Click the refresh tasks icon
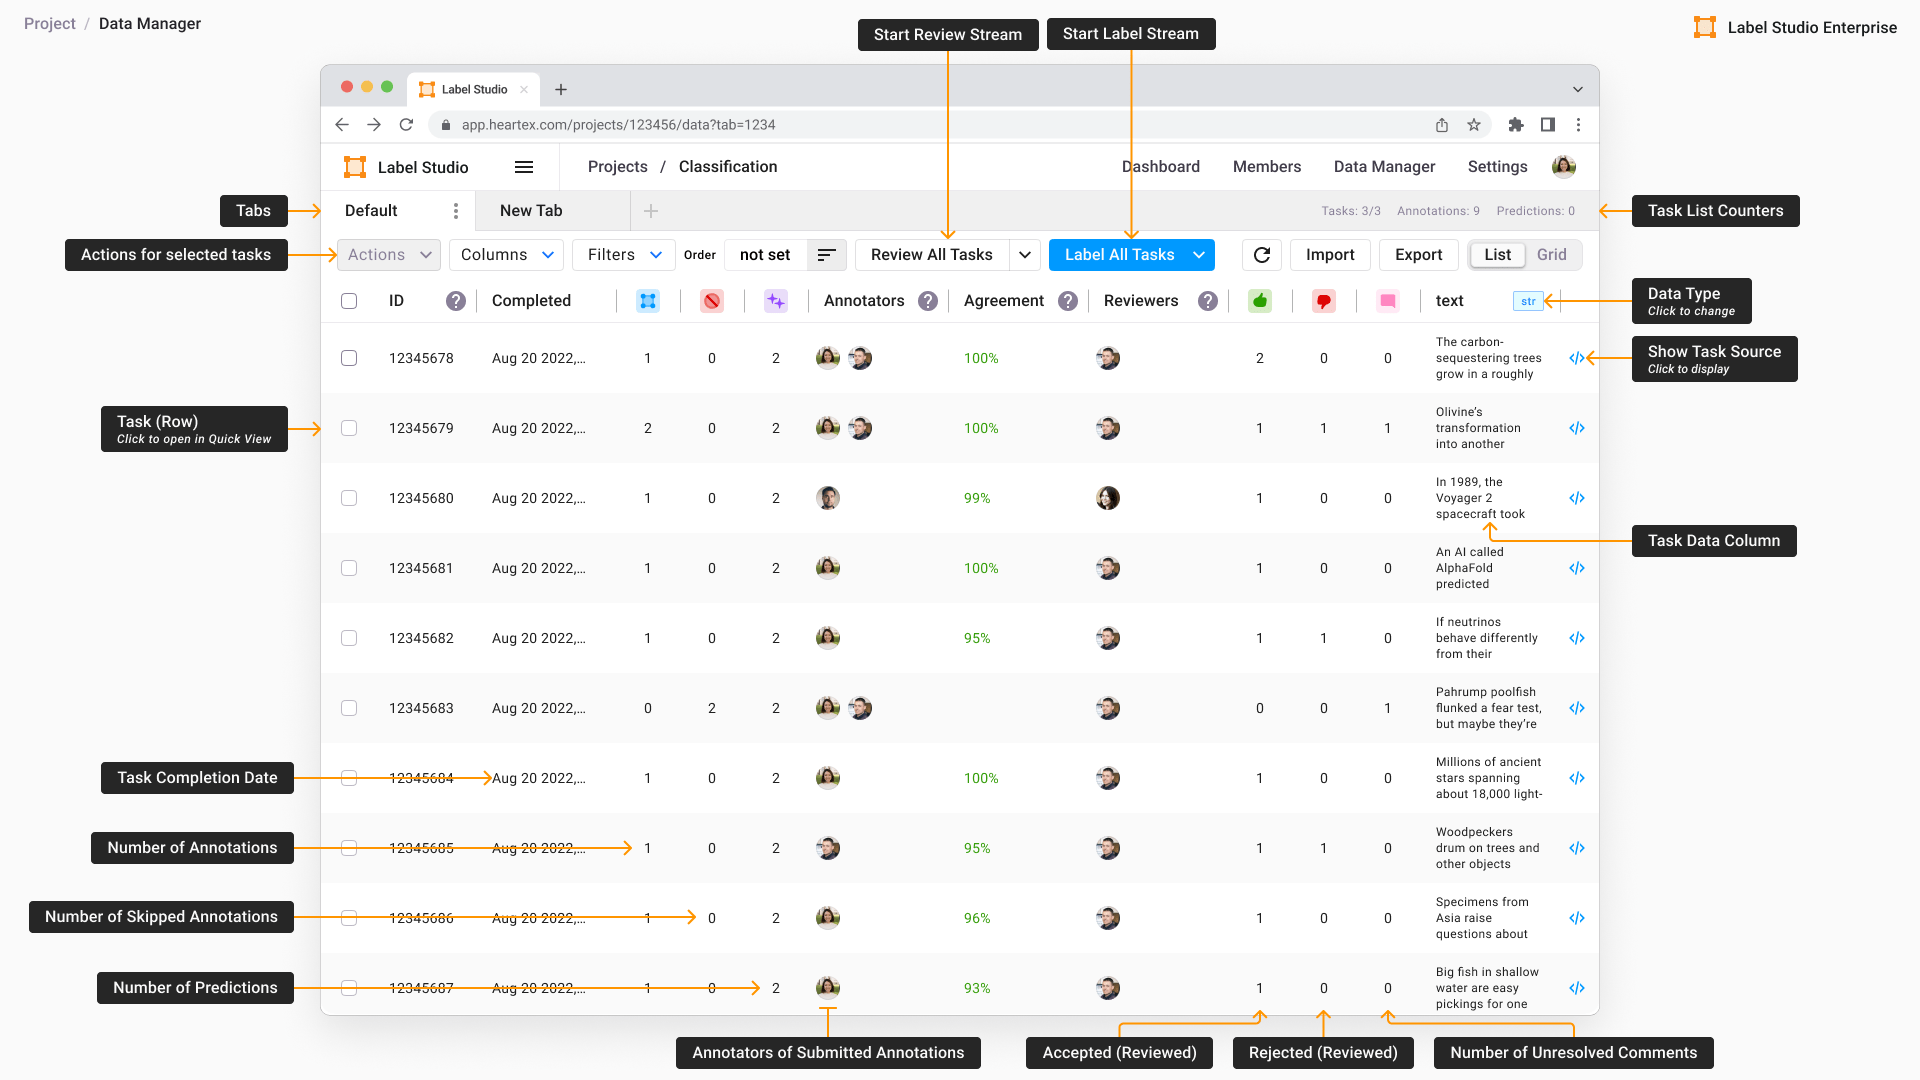 1261,255
